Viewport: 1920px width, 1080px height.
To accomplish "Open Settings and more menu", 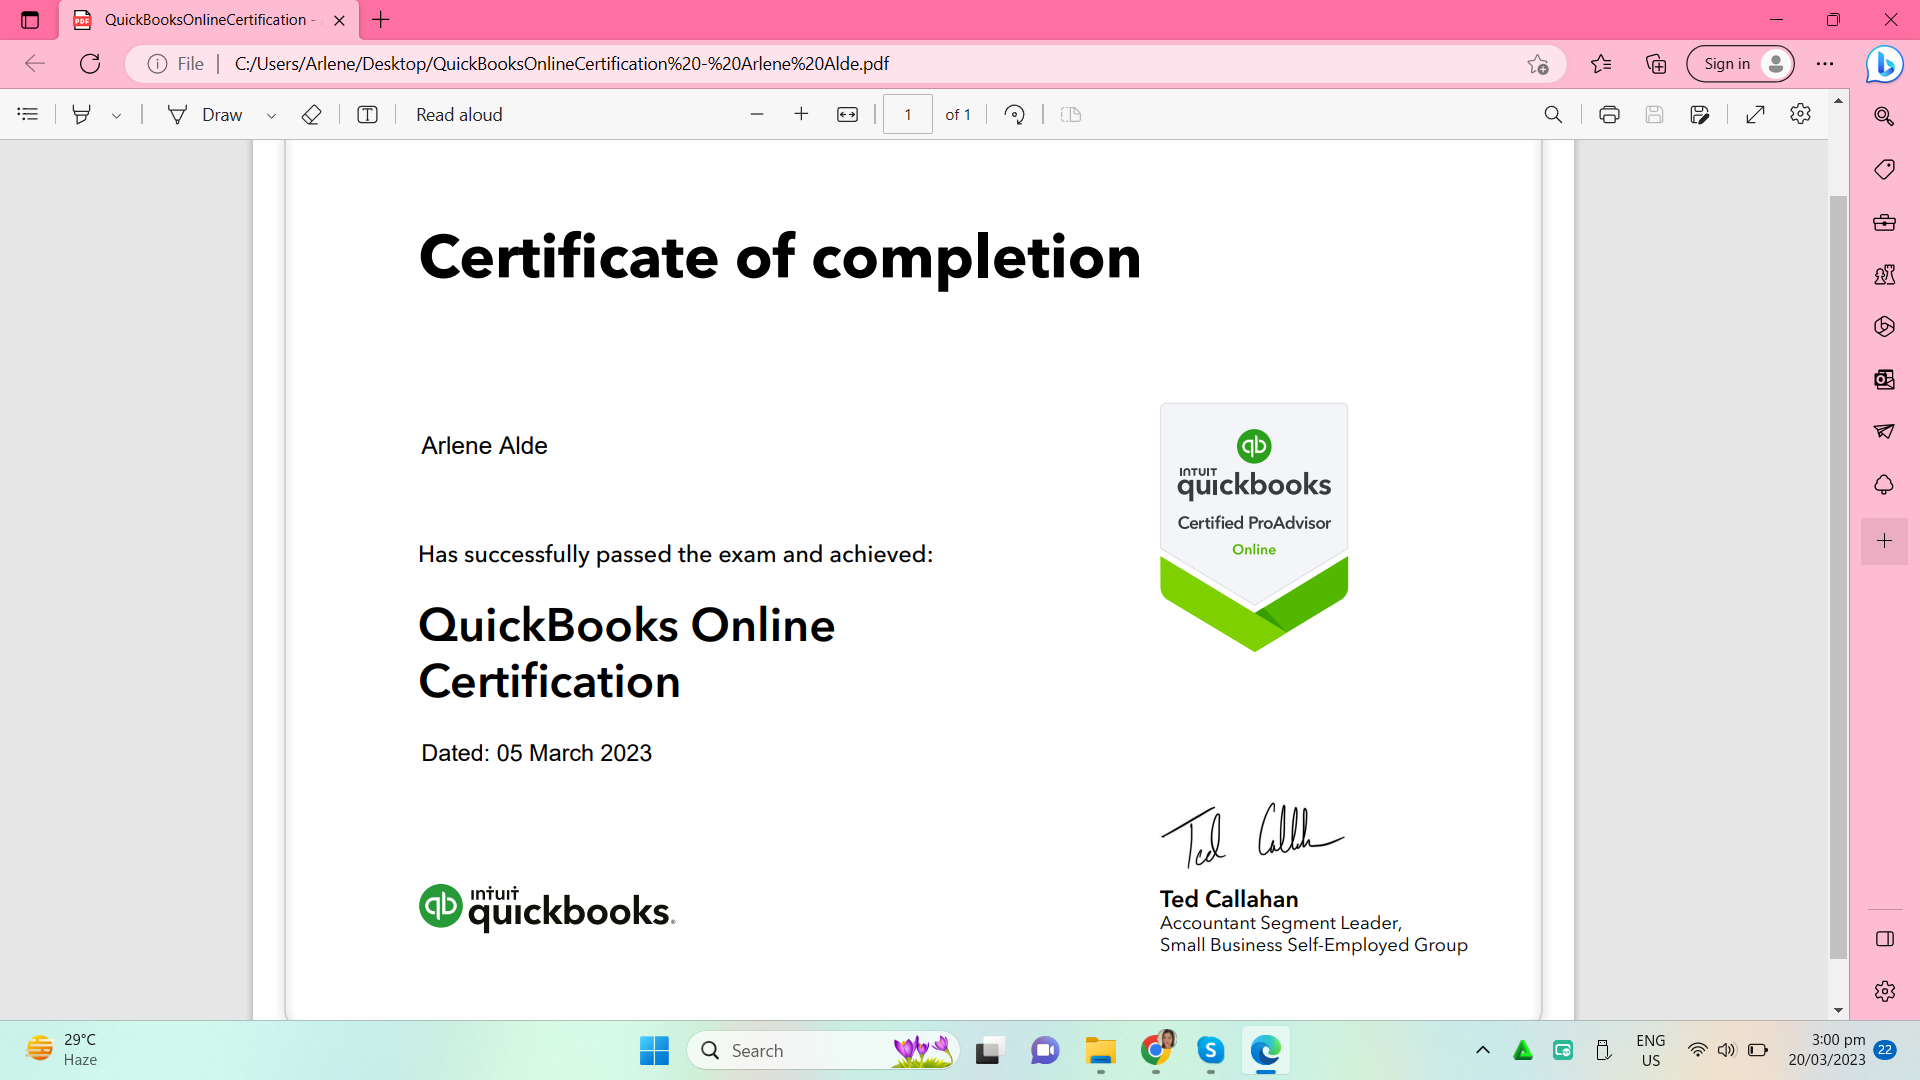I will coord(1825,64).
